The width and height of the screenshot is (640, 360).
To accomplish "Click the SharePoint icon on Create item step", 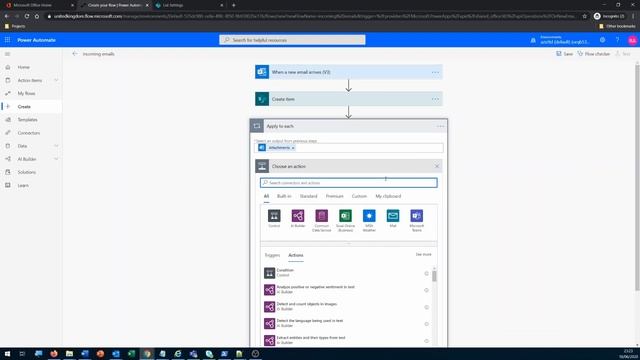I will (262, 99).
